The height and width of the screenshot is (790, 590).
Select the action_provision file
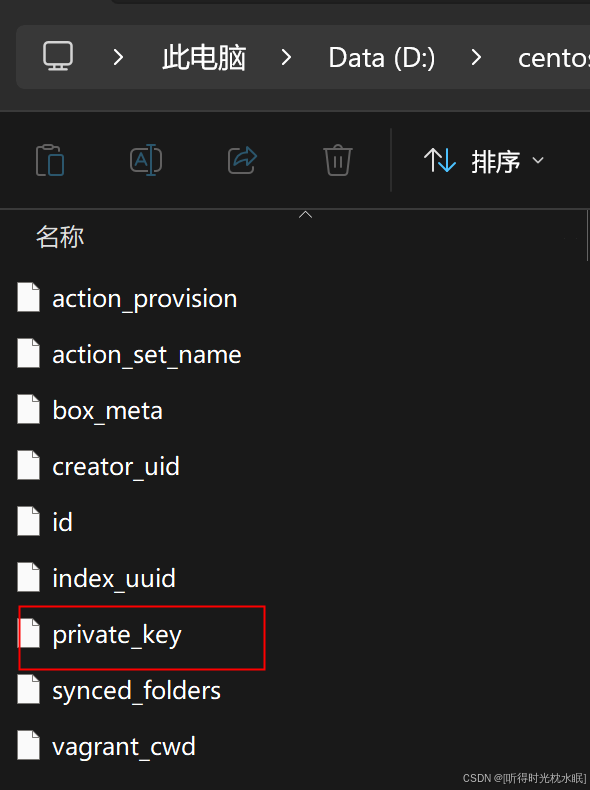(x=145, y=299)
